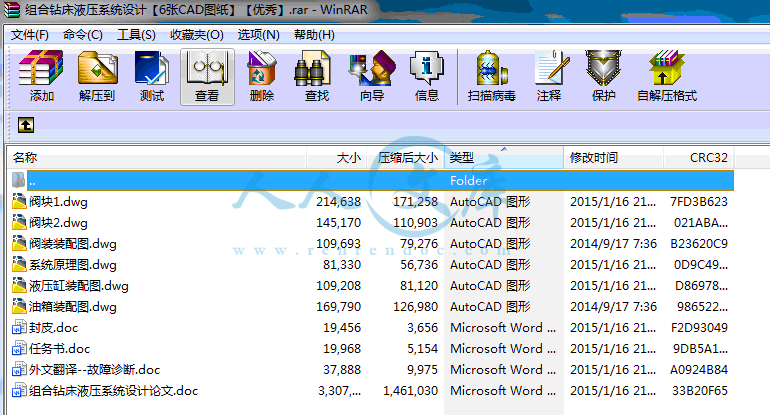Click size value 37,888
Image resolution: width=770 pixels, height=415 pixels.
pyautogui.click(x=342, y=370)
